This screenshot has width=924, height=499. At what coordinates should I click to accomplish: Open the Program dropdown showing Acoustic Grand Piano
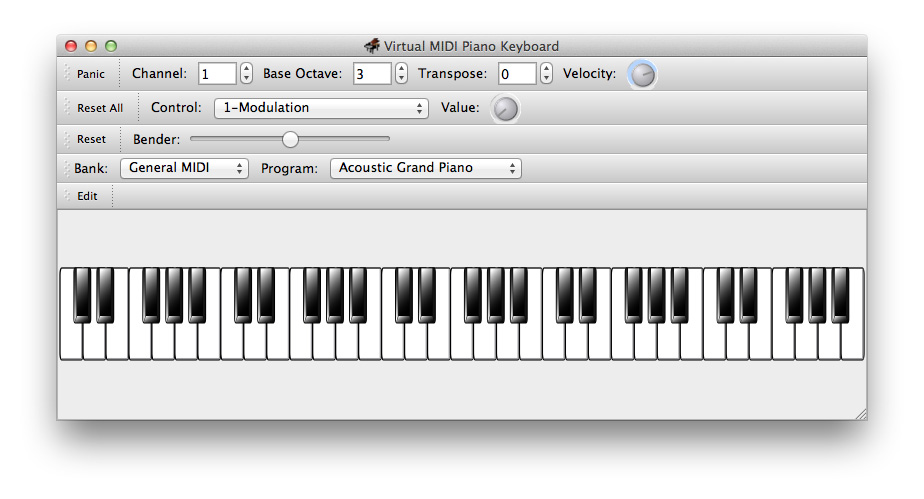tap(425, 168)
